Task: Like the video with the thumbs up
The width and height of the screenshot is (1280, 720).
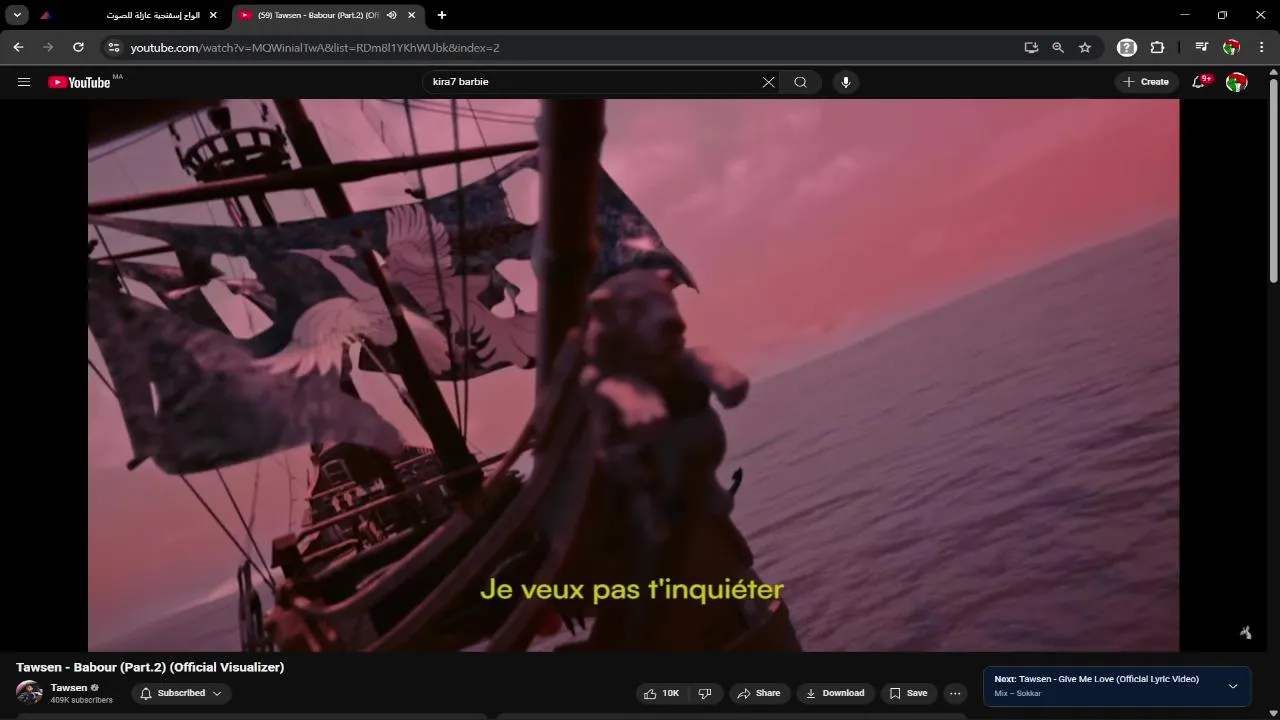Action: click(662, 693)
